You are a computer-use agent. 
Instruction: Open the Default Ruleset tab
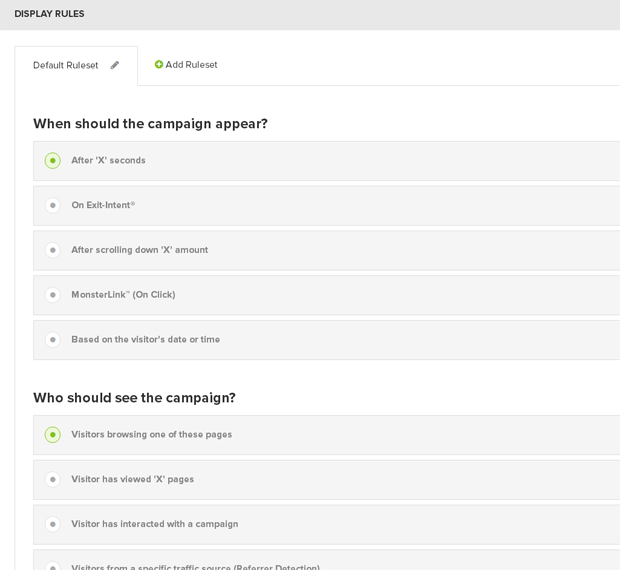(x=66, y=66)
